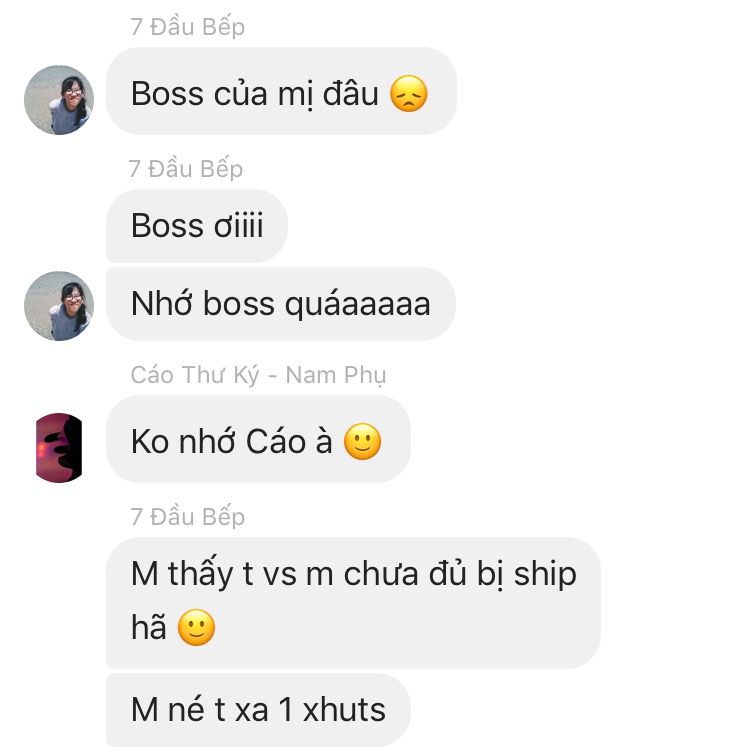Viewport: 750px width, 747px height.
Task: Open the avatar beside 'Nhớ boss quáaaaaa'
Action: pyautogui.click(x=59, y=306)
